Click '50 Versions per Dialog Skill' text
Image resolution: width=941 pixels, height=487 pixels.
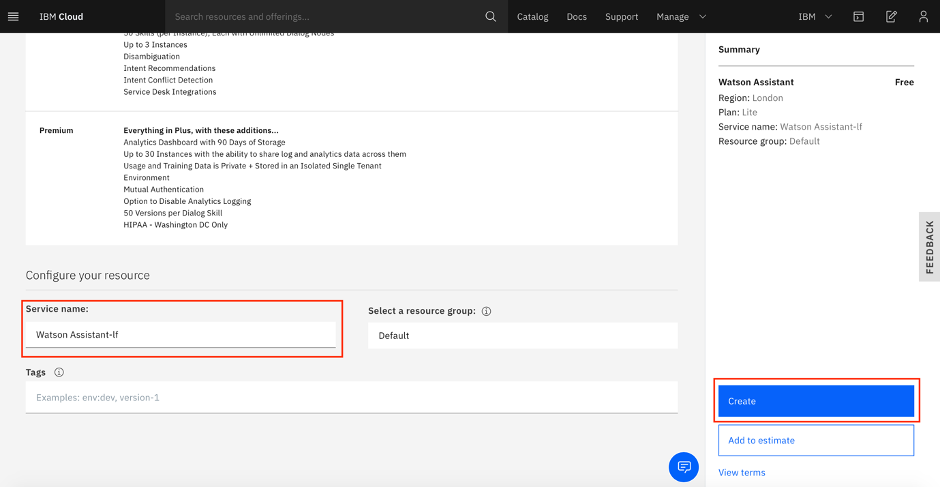point(173,213)
